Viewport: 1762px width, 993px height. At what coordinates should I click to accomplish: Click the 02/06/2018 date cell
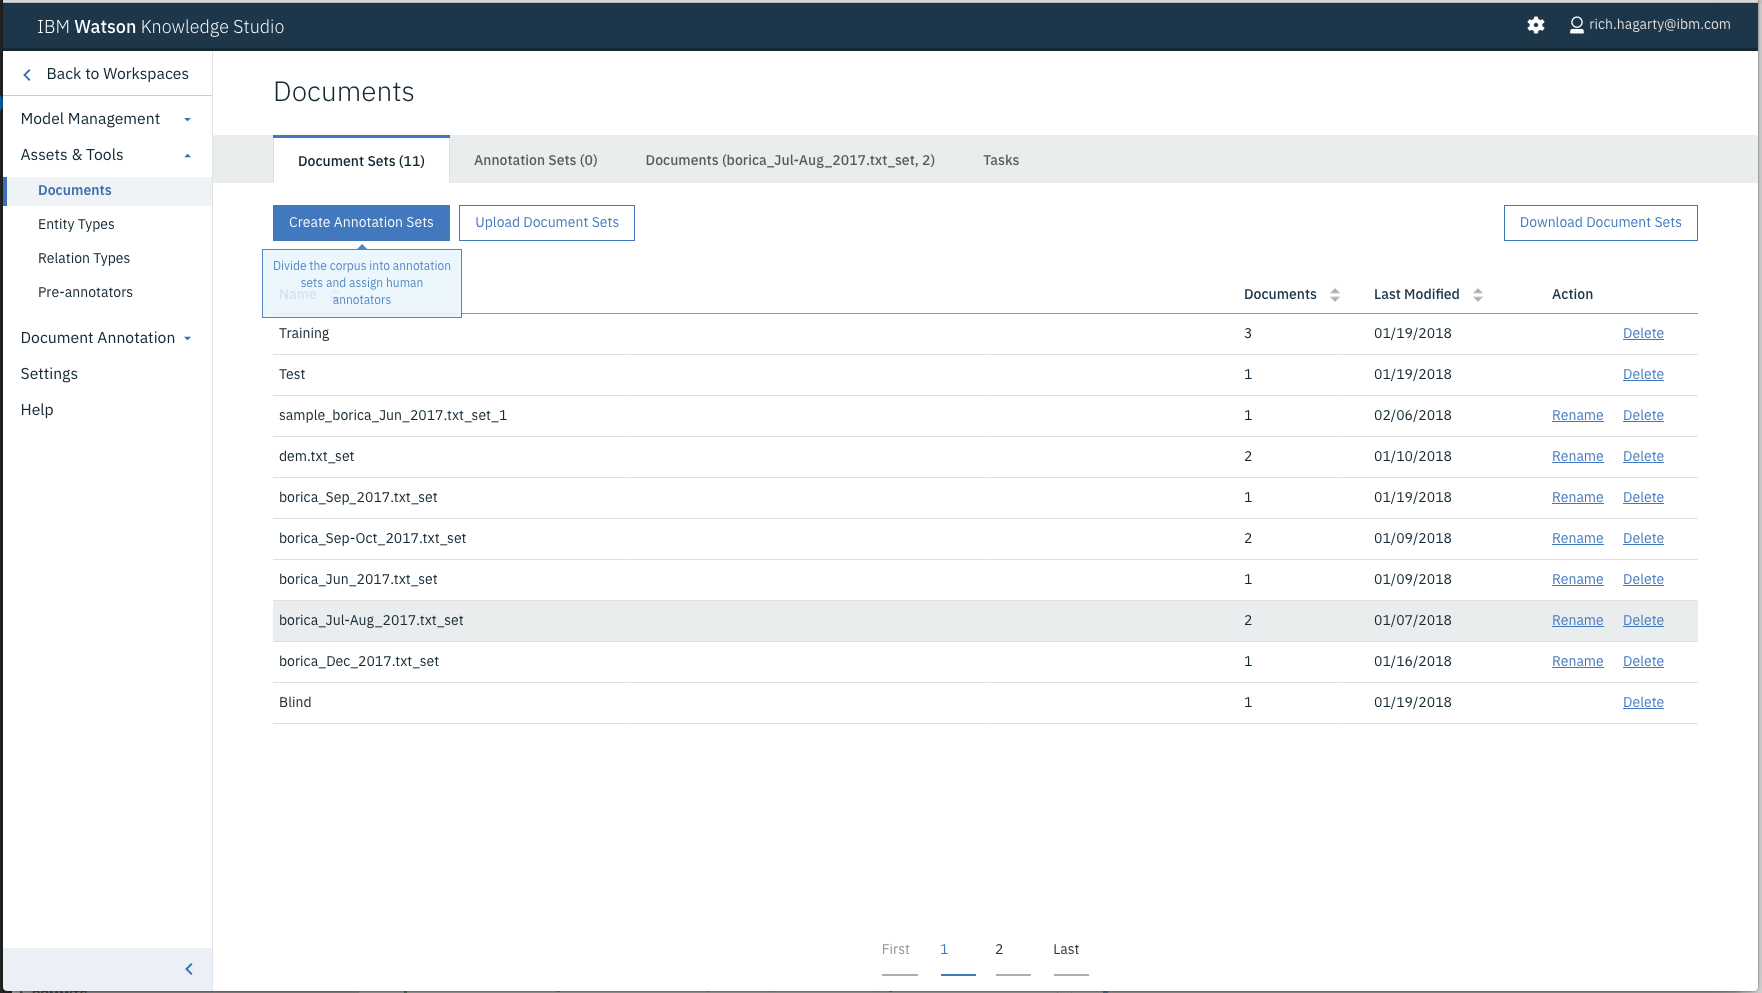click(1412, 416)
